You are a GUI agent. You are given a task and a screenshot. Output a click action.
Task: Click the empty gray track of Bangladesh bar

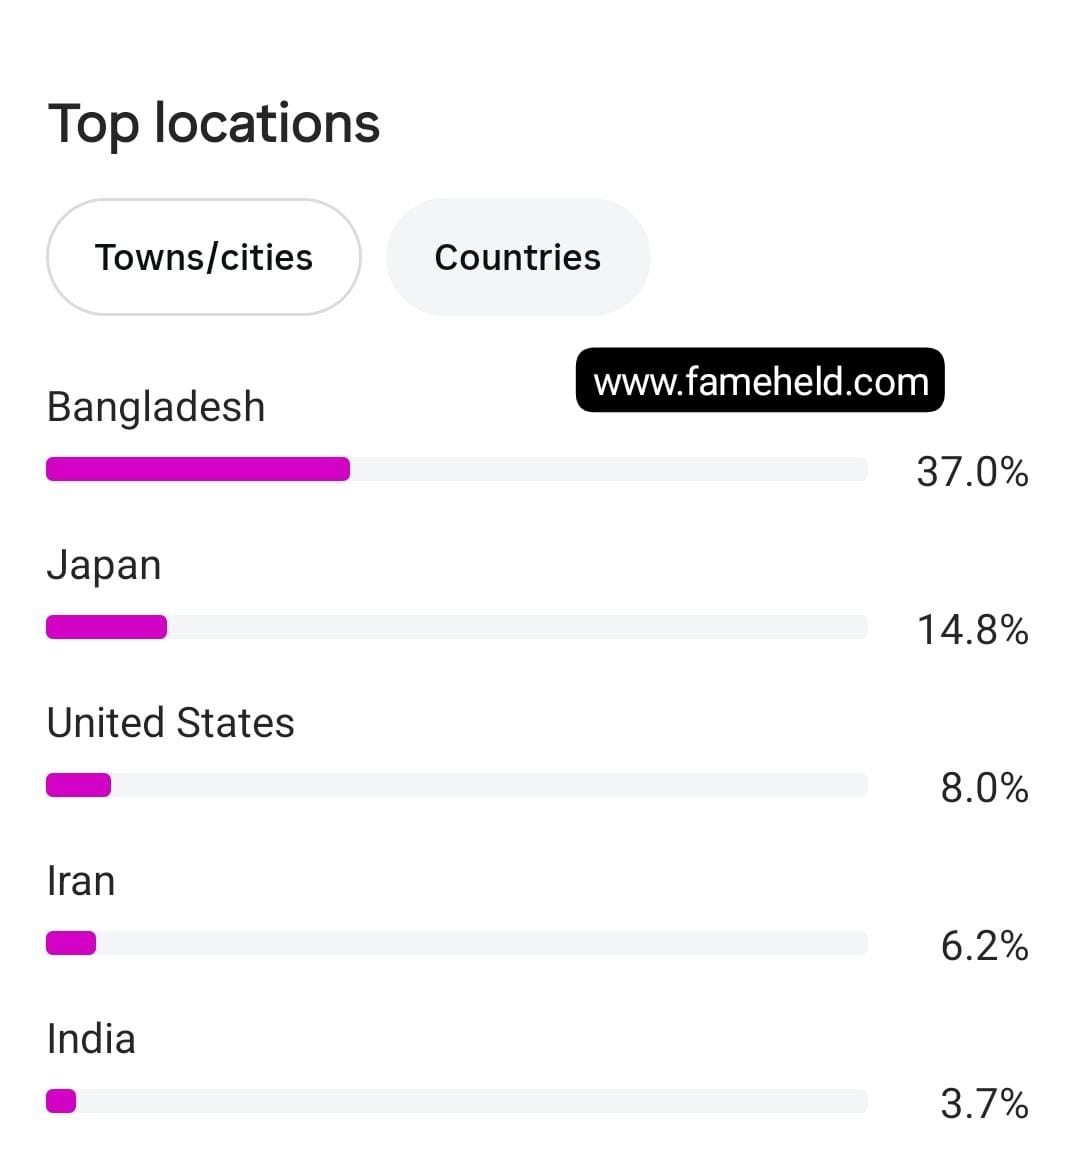click(609, 469)
